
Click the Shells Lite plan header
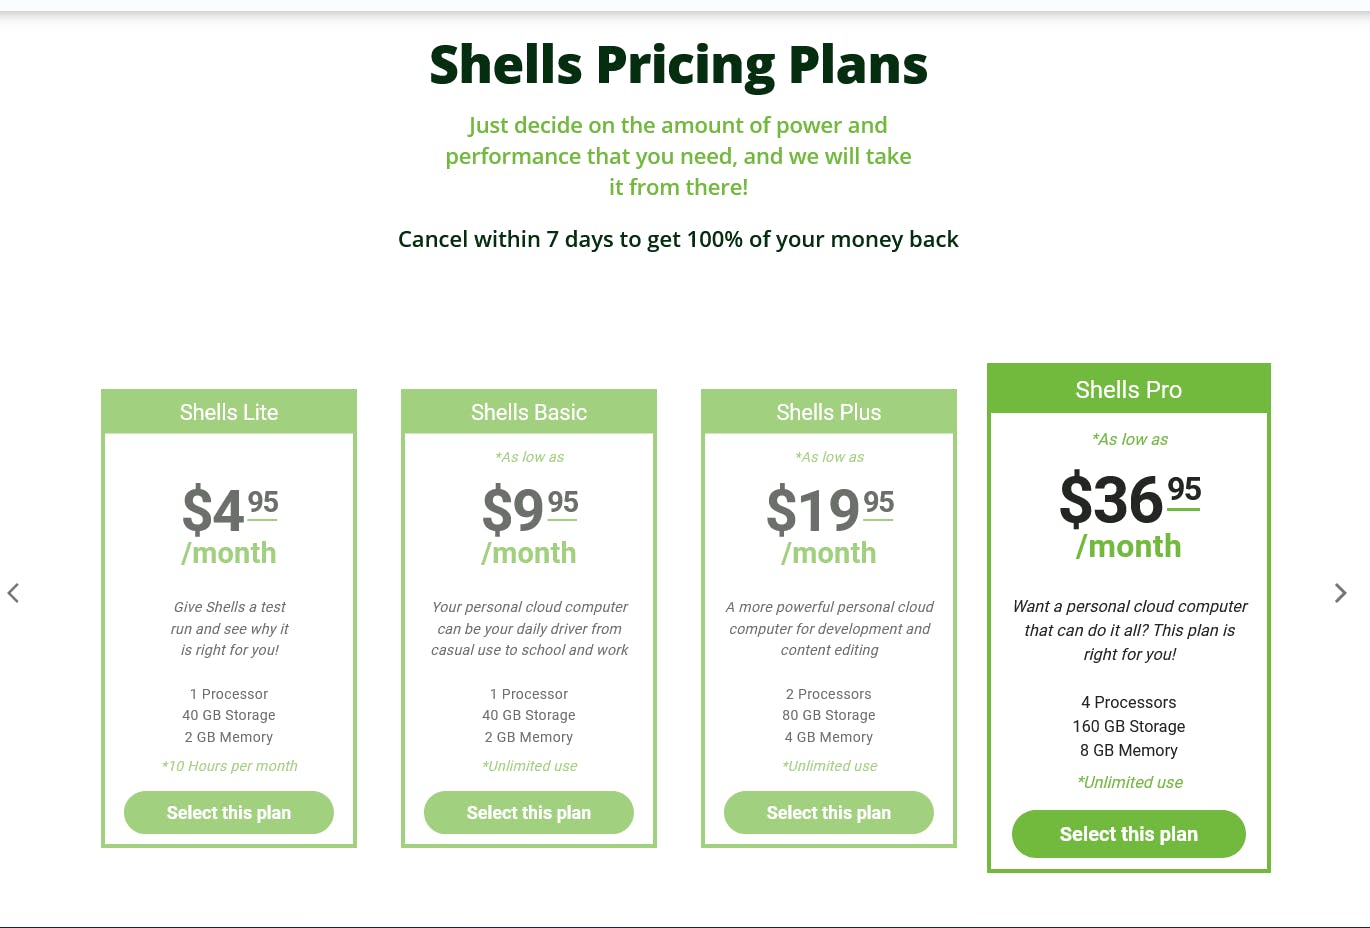[229, 411]
